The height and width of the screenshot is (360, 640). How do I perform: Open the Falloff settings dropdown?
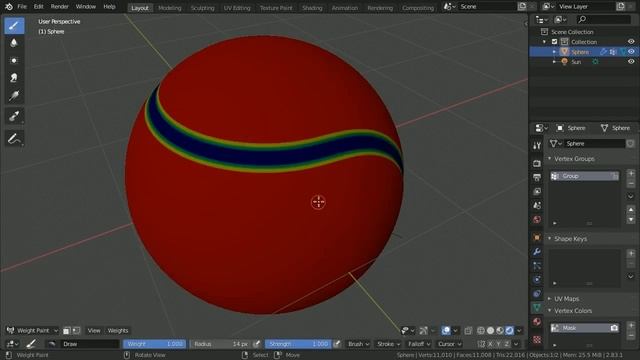pos(419,344)
